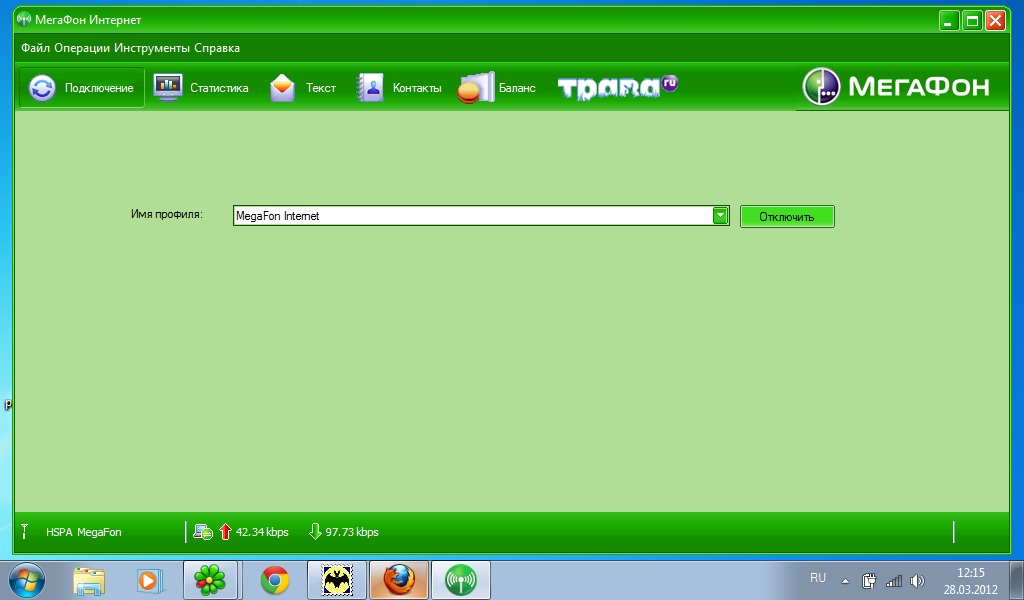This screenshot has width=1024, height=600.
Task: Click the clock showing 12:15
Action: 970,573
